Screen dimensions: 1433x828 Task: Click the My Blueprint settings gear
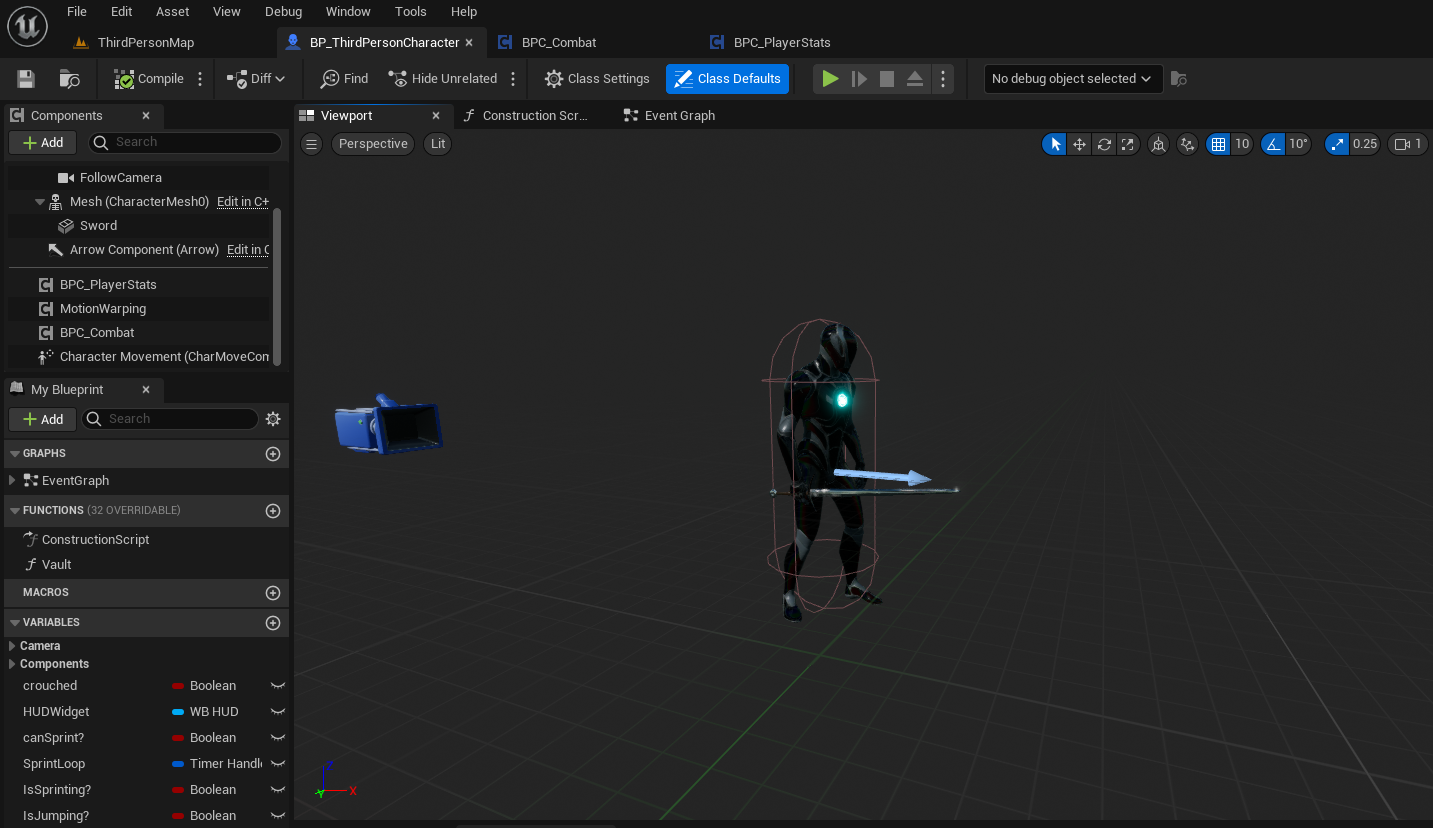273,419
